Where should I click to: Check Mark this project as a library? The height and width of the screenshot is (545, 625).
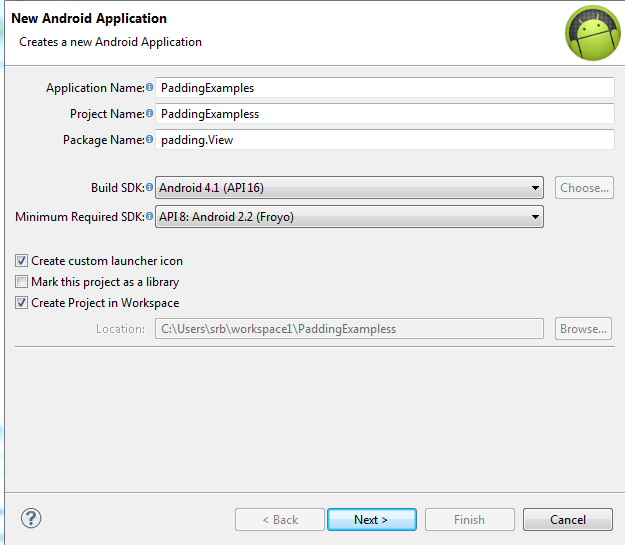22,282
